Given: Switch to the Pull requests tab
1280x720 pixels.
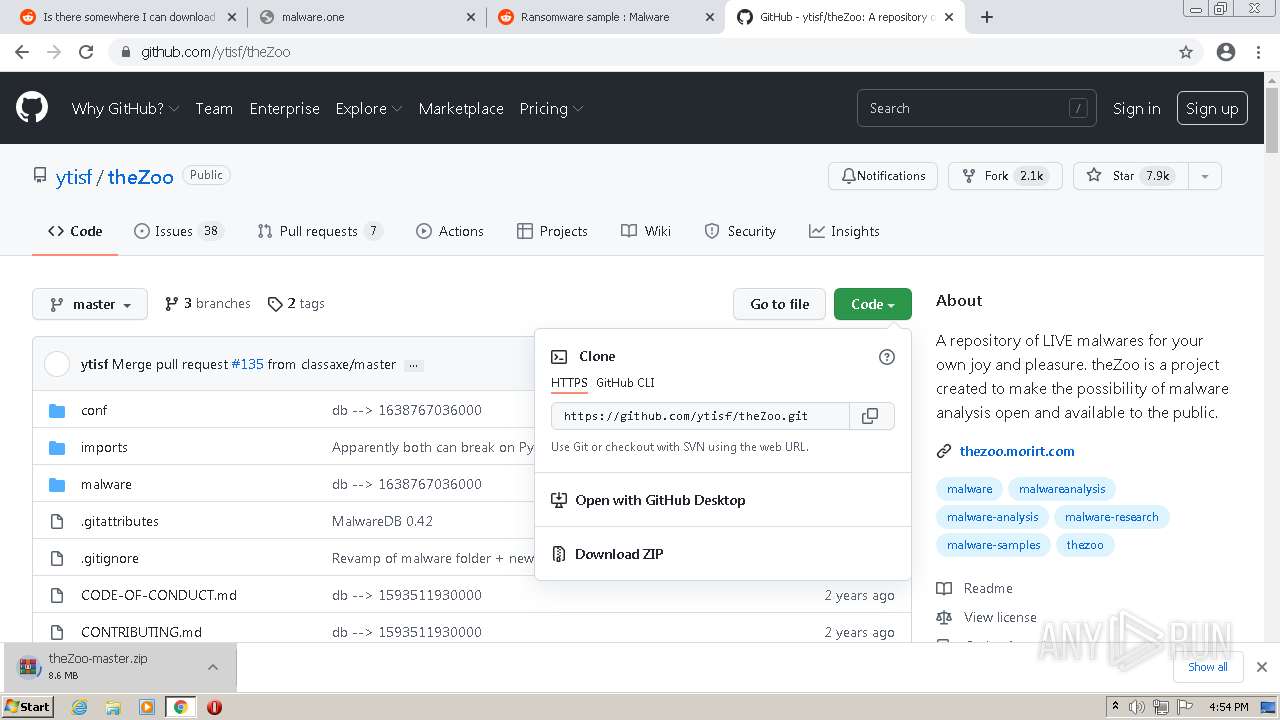Looking at the screenshot, I should coord(320,231).
